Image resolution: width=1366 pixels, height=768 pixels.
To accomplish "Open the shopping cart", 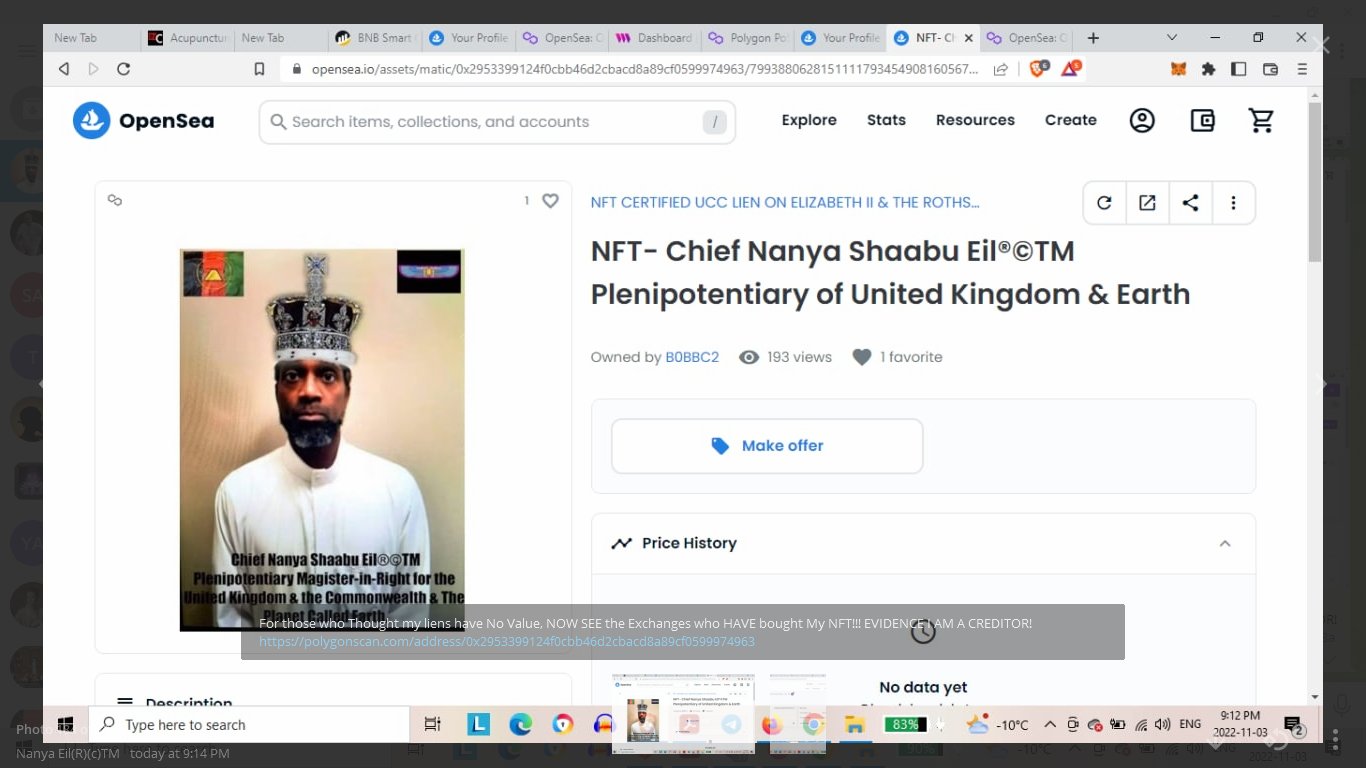I will point(1262,121).
